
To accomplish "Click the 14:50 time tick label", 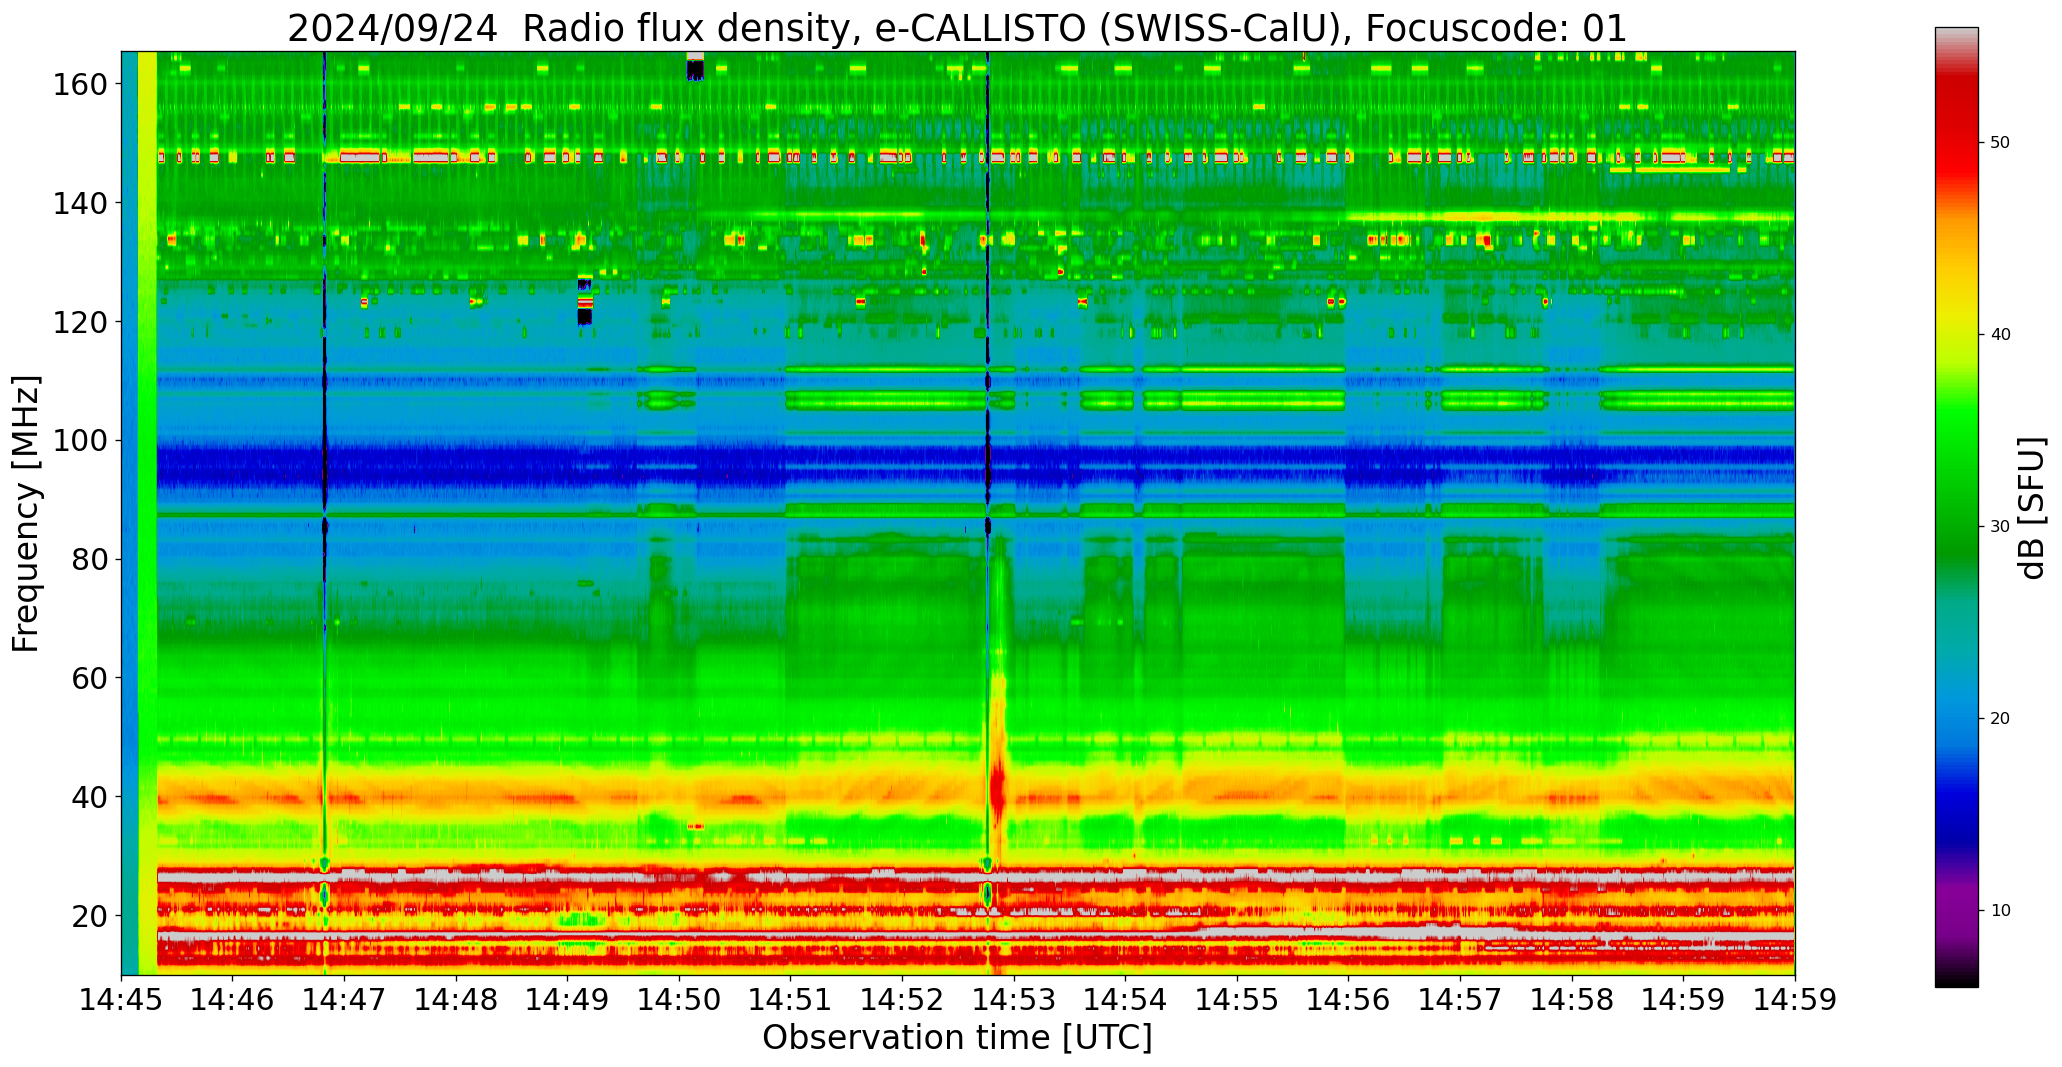I will 679,1000.
